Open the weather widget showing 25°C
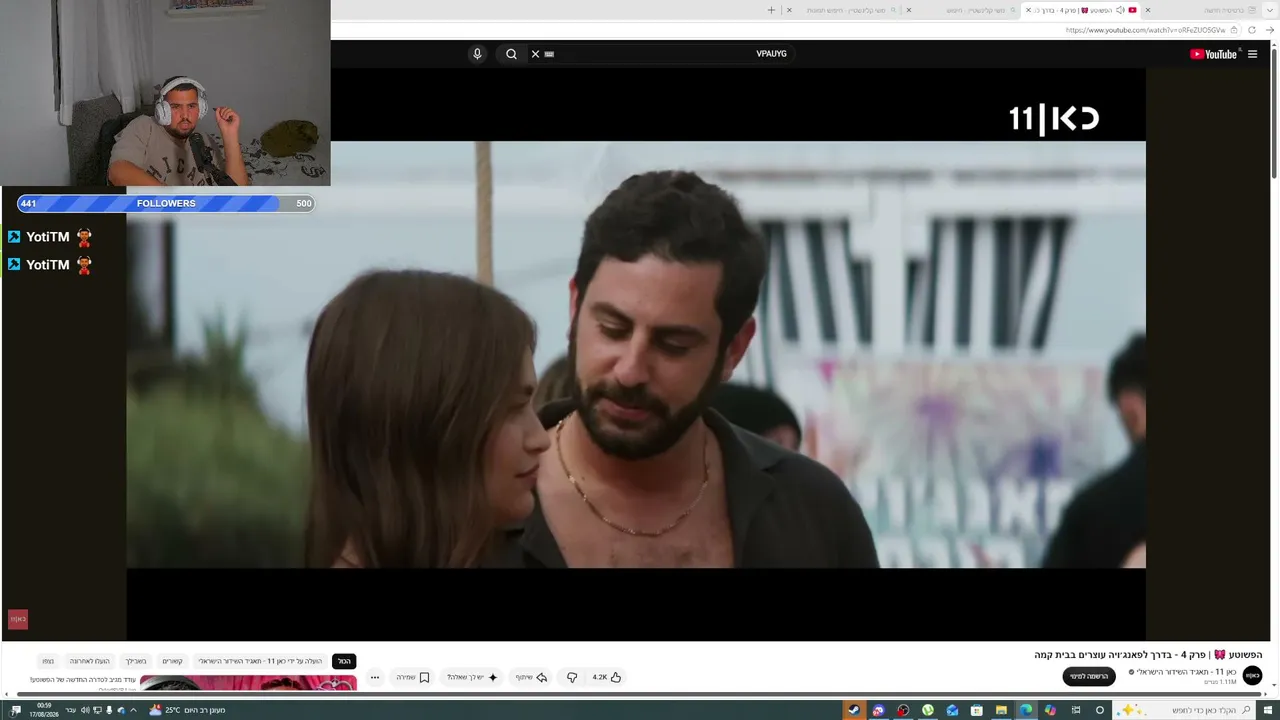 click(188, 710)
